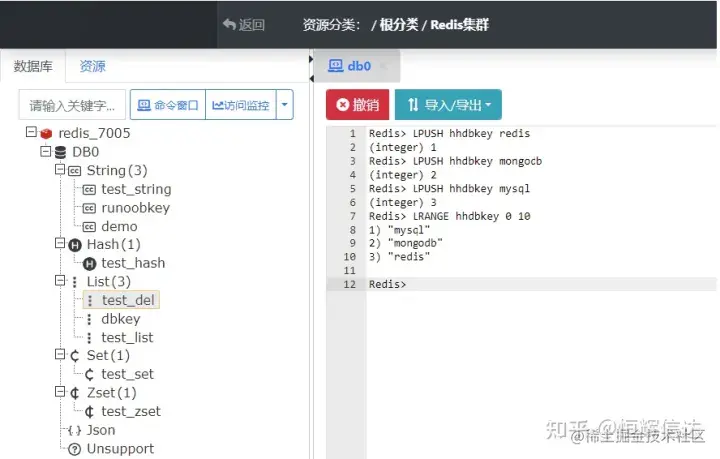Select the Json tree node
This screenshot has height=459, width=720.
[x=101, y=430]
